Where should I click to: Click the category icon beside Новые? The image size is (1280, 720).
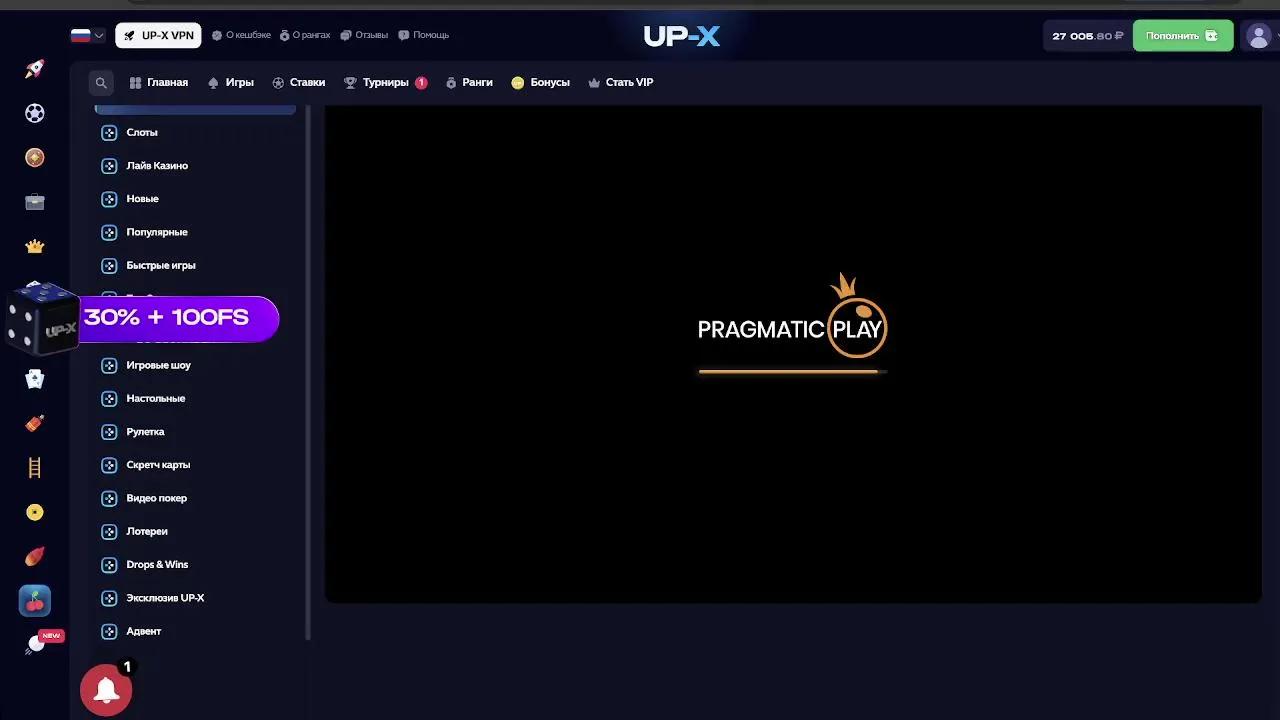pos(109,199)
